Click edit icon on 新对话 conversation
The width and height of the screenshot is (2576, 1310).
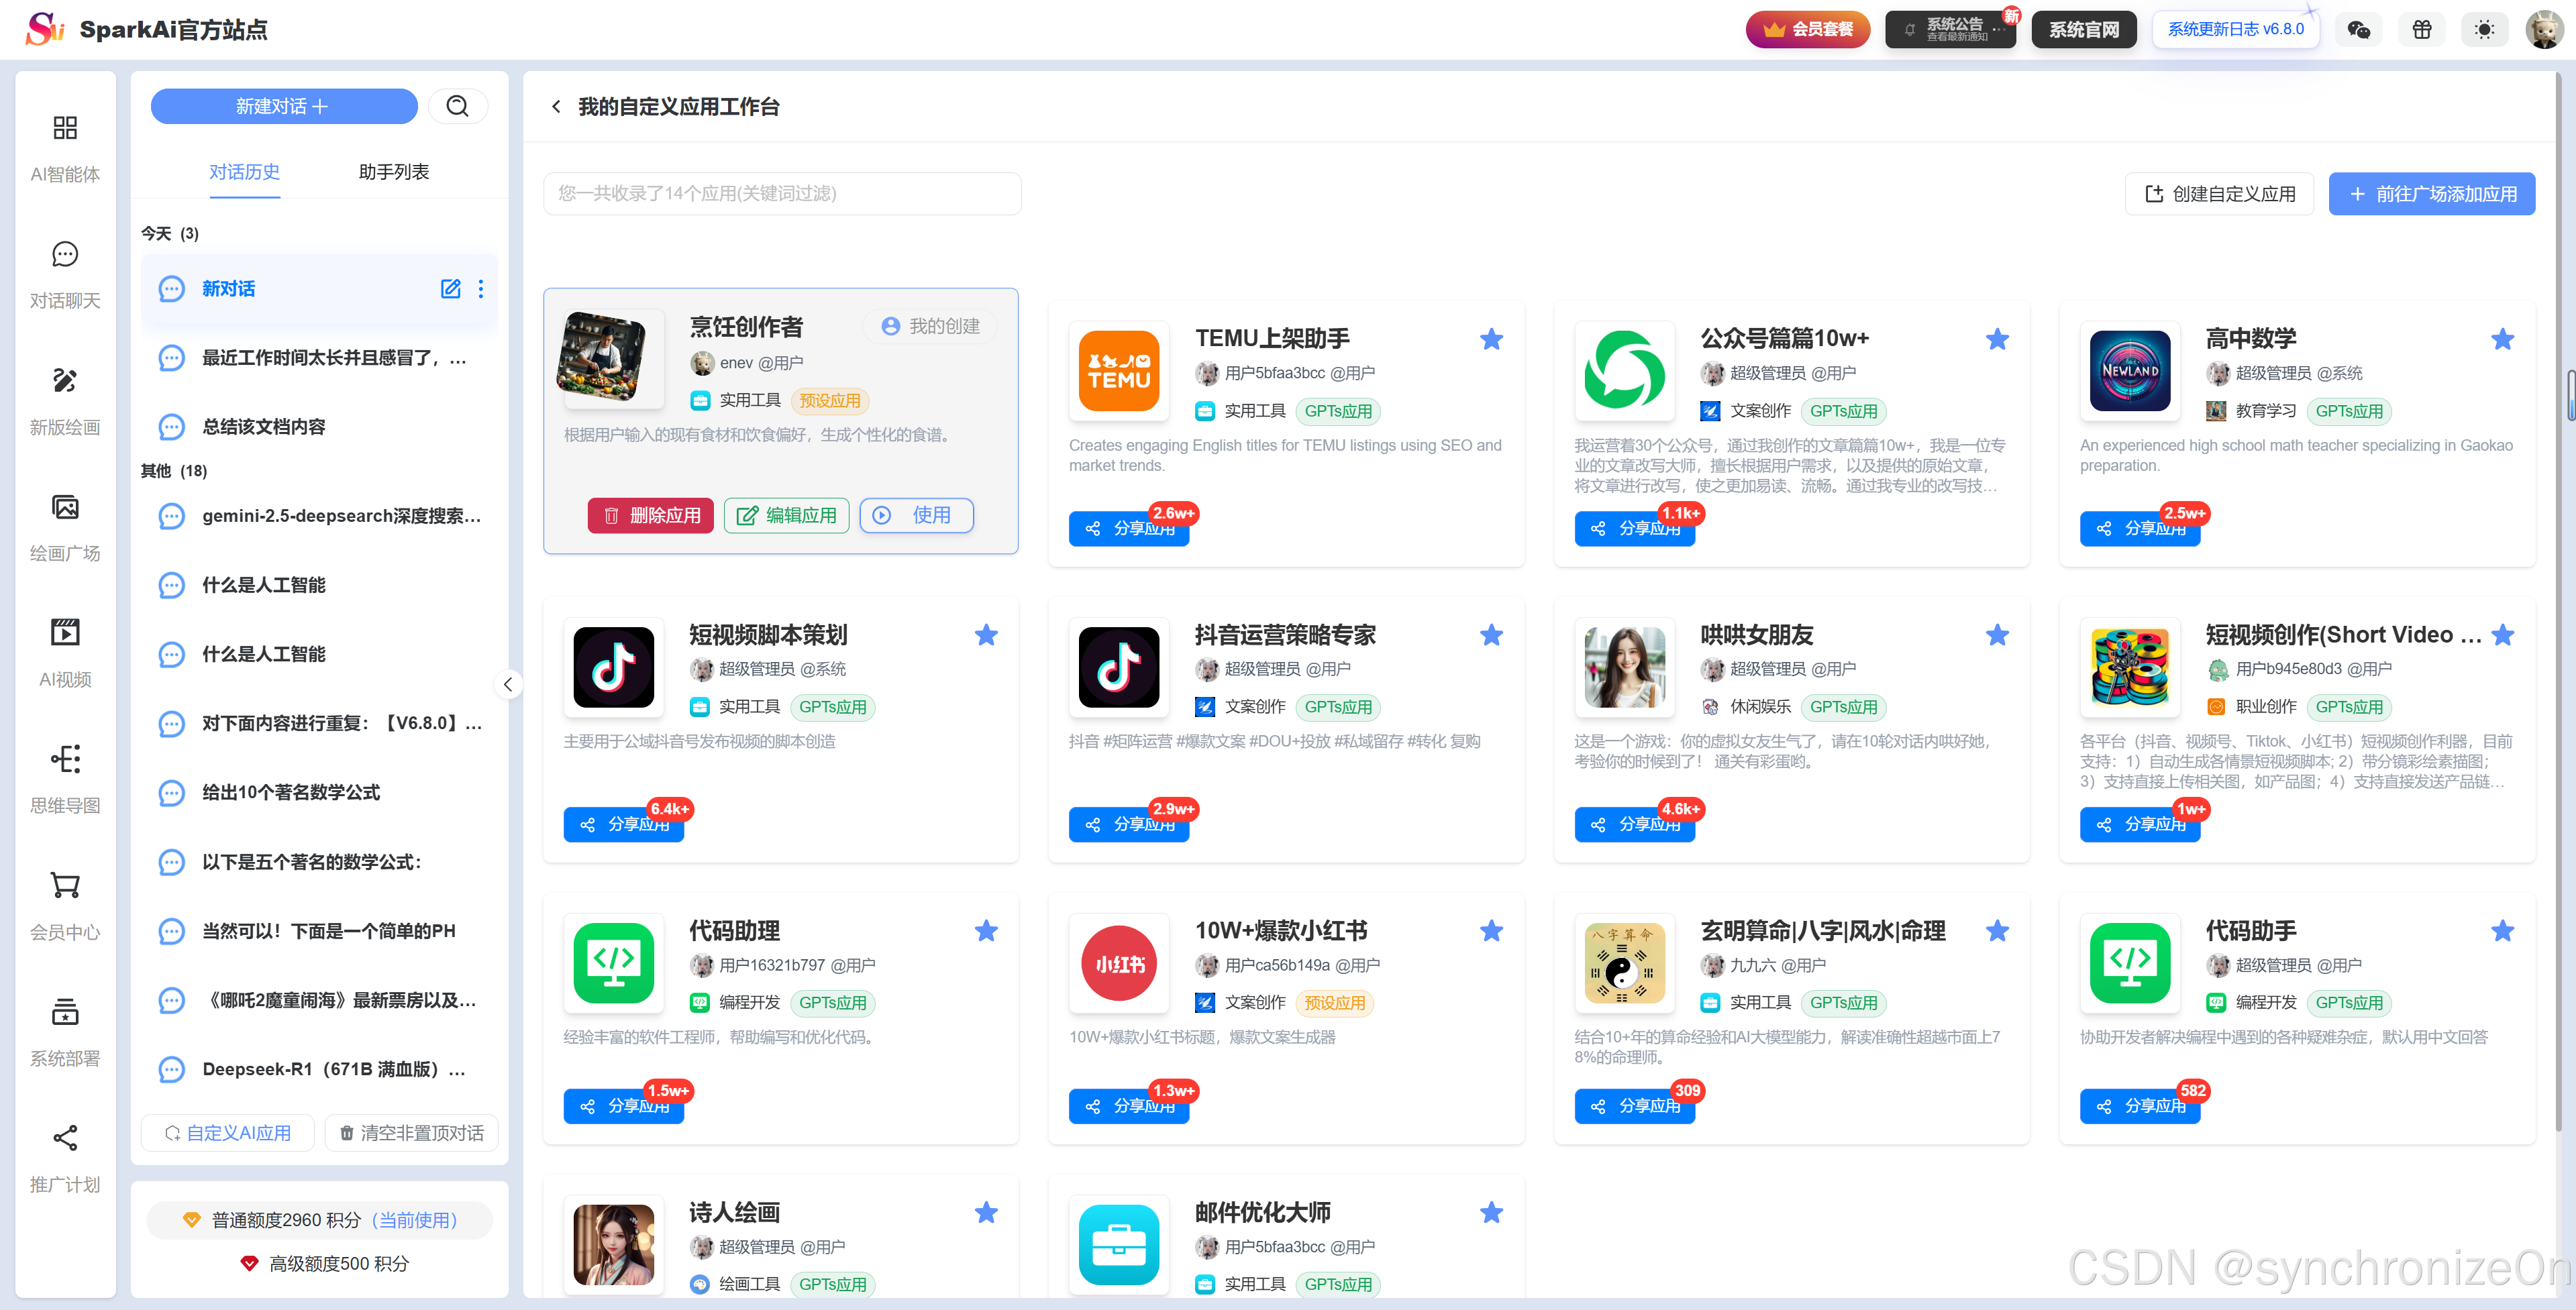point(450,289)
